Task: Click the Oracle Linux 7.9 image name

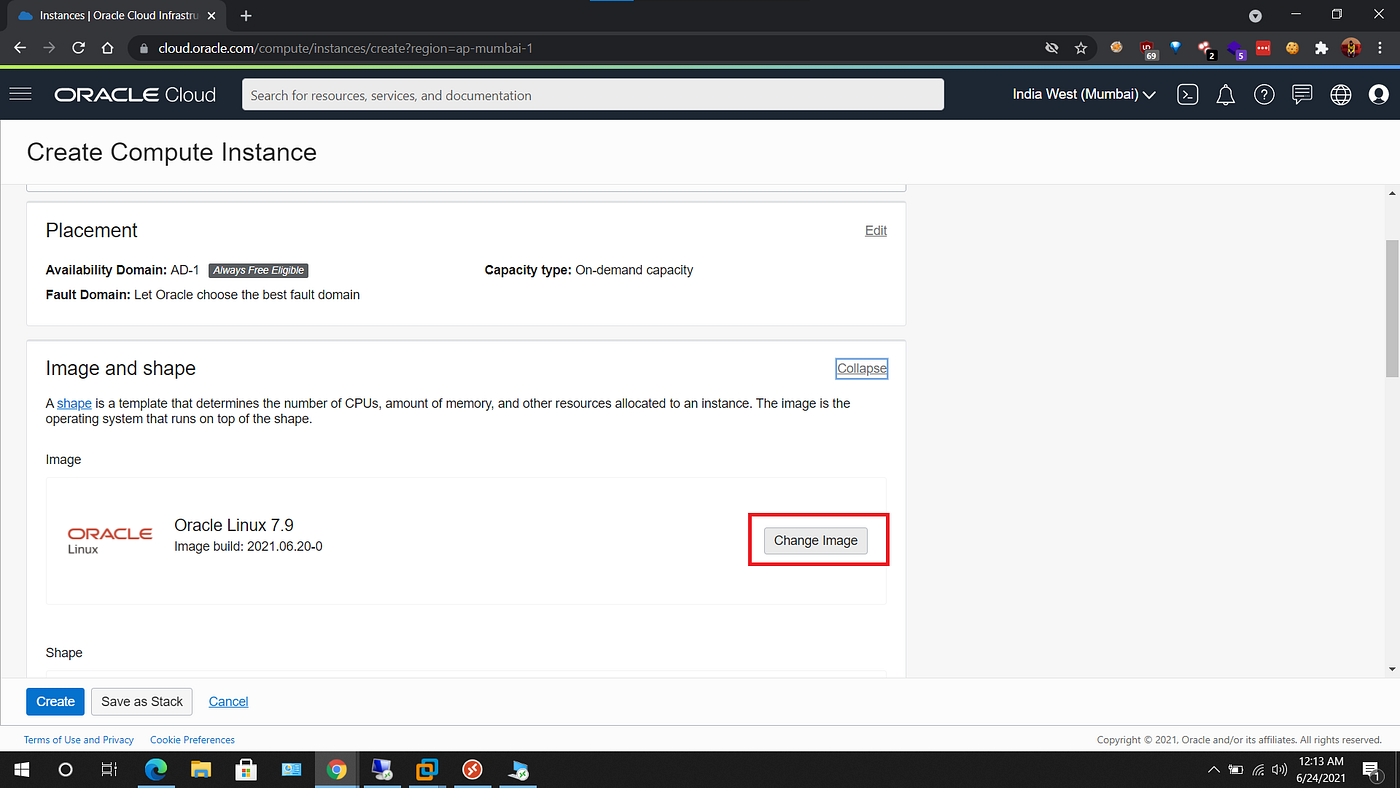Action: click(234, 525)
